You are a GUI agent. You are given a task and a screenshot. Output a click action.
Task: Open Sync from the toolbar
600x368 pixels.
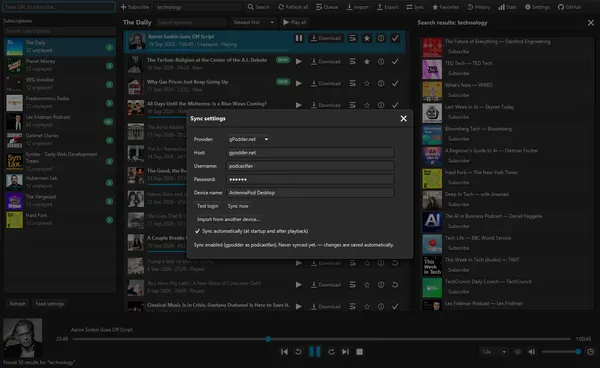(x=415, y=7)
